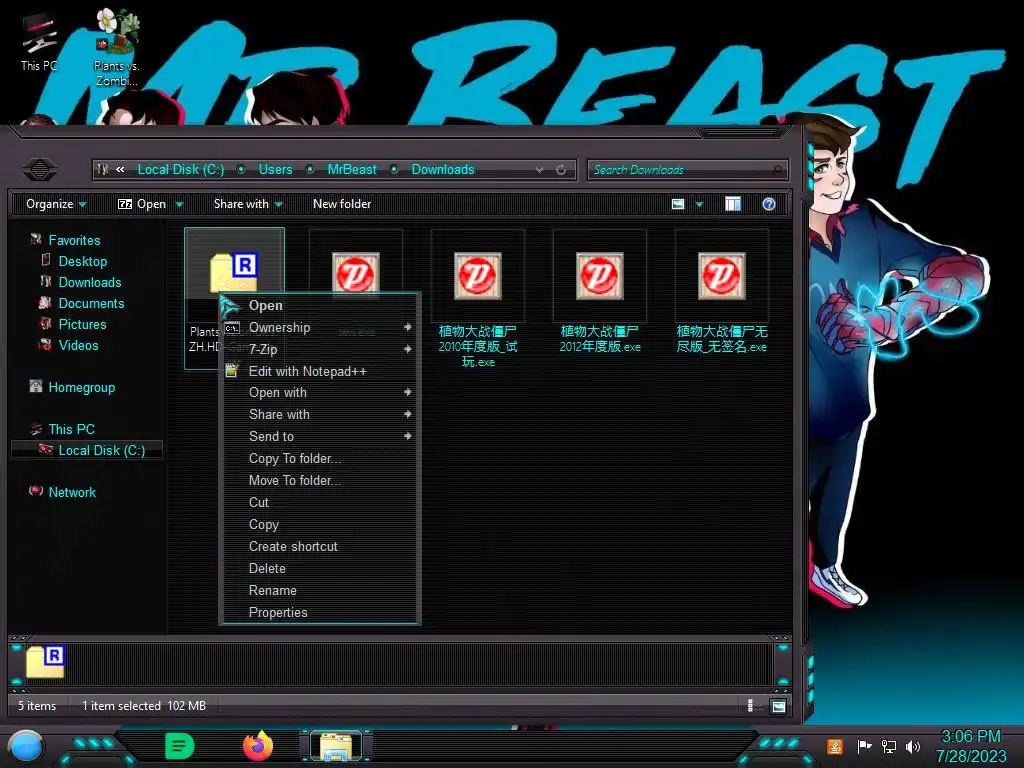Viewport: 1024px width, 768px height.
Task: Expand the Open with submenu
Action: (320, 392)
